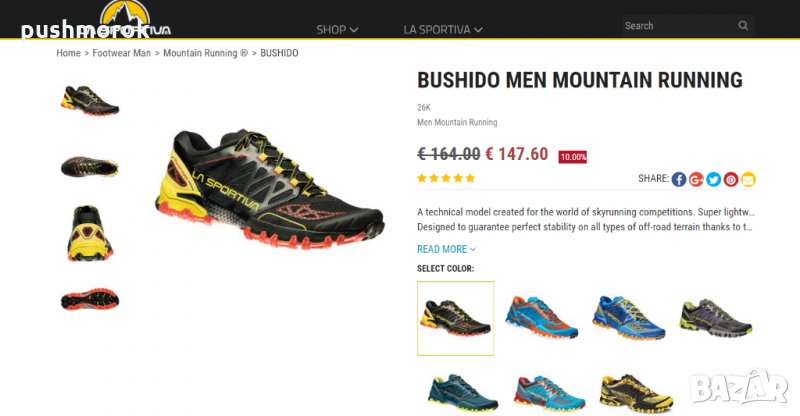Click into the Search field
The image size is (800, 416).
click(x=679, y=26)
